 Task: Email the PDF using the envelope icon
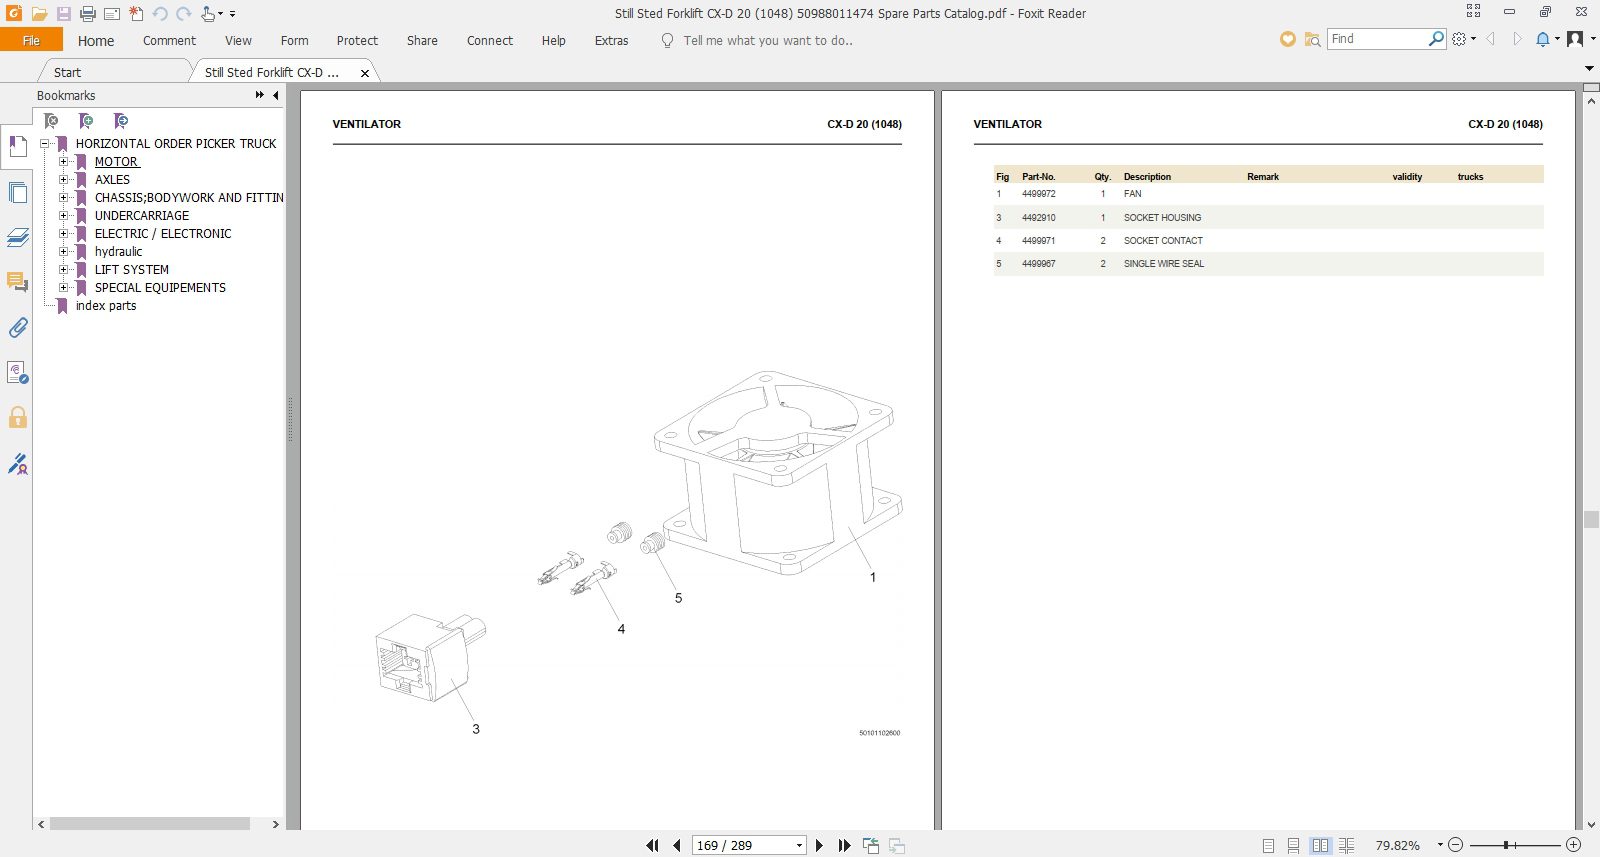click(111, 14)
